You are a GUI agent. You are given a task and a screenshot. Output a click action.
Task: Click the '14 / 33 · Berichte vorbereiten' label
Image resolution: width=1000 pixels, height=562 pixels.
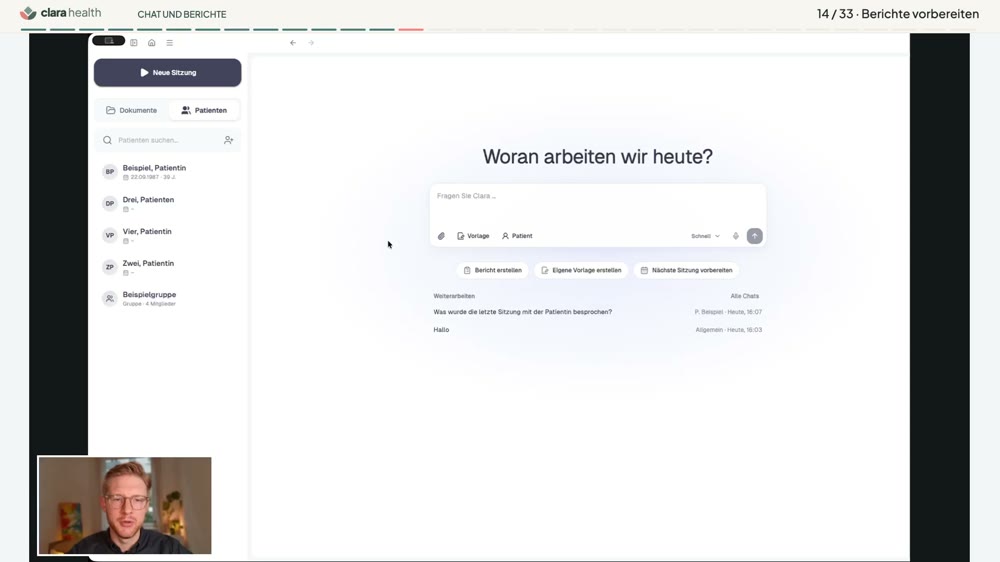897,14
